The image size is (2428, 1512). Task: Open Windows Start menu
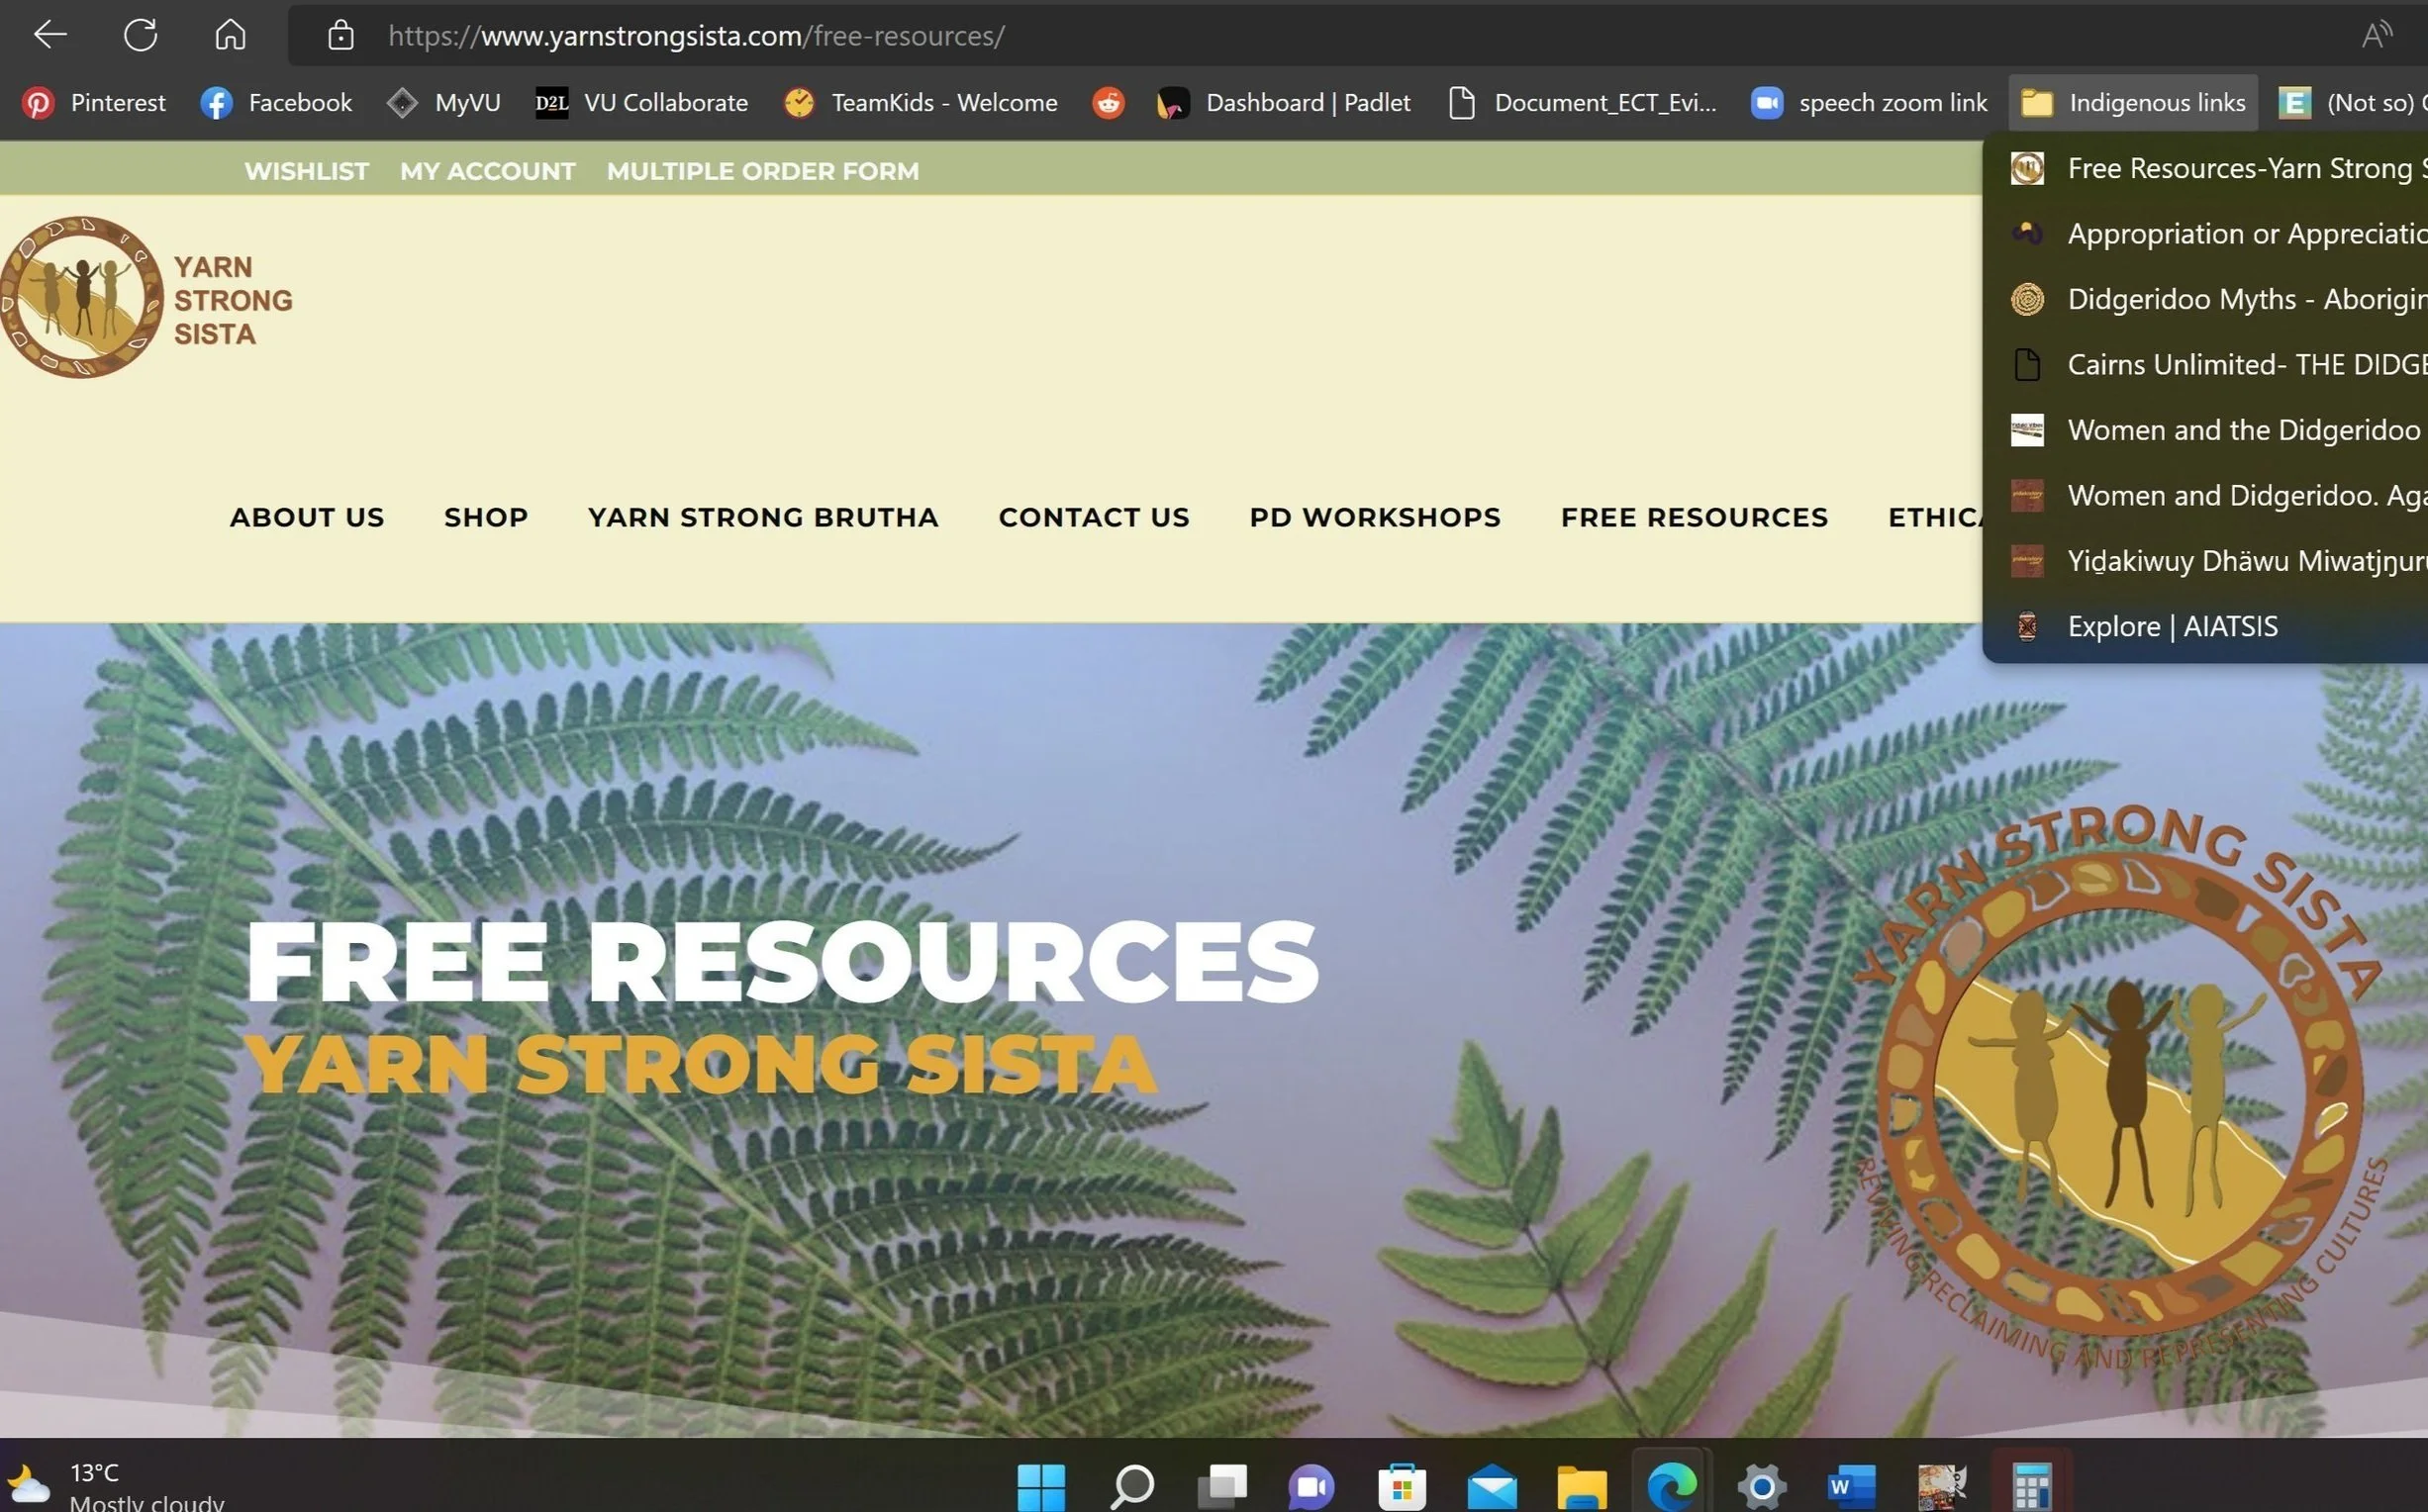(x=1041, y=1486)
